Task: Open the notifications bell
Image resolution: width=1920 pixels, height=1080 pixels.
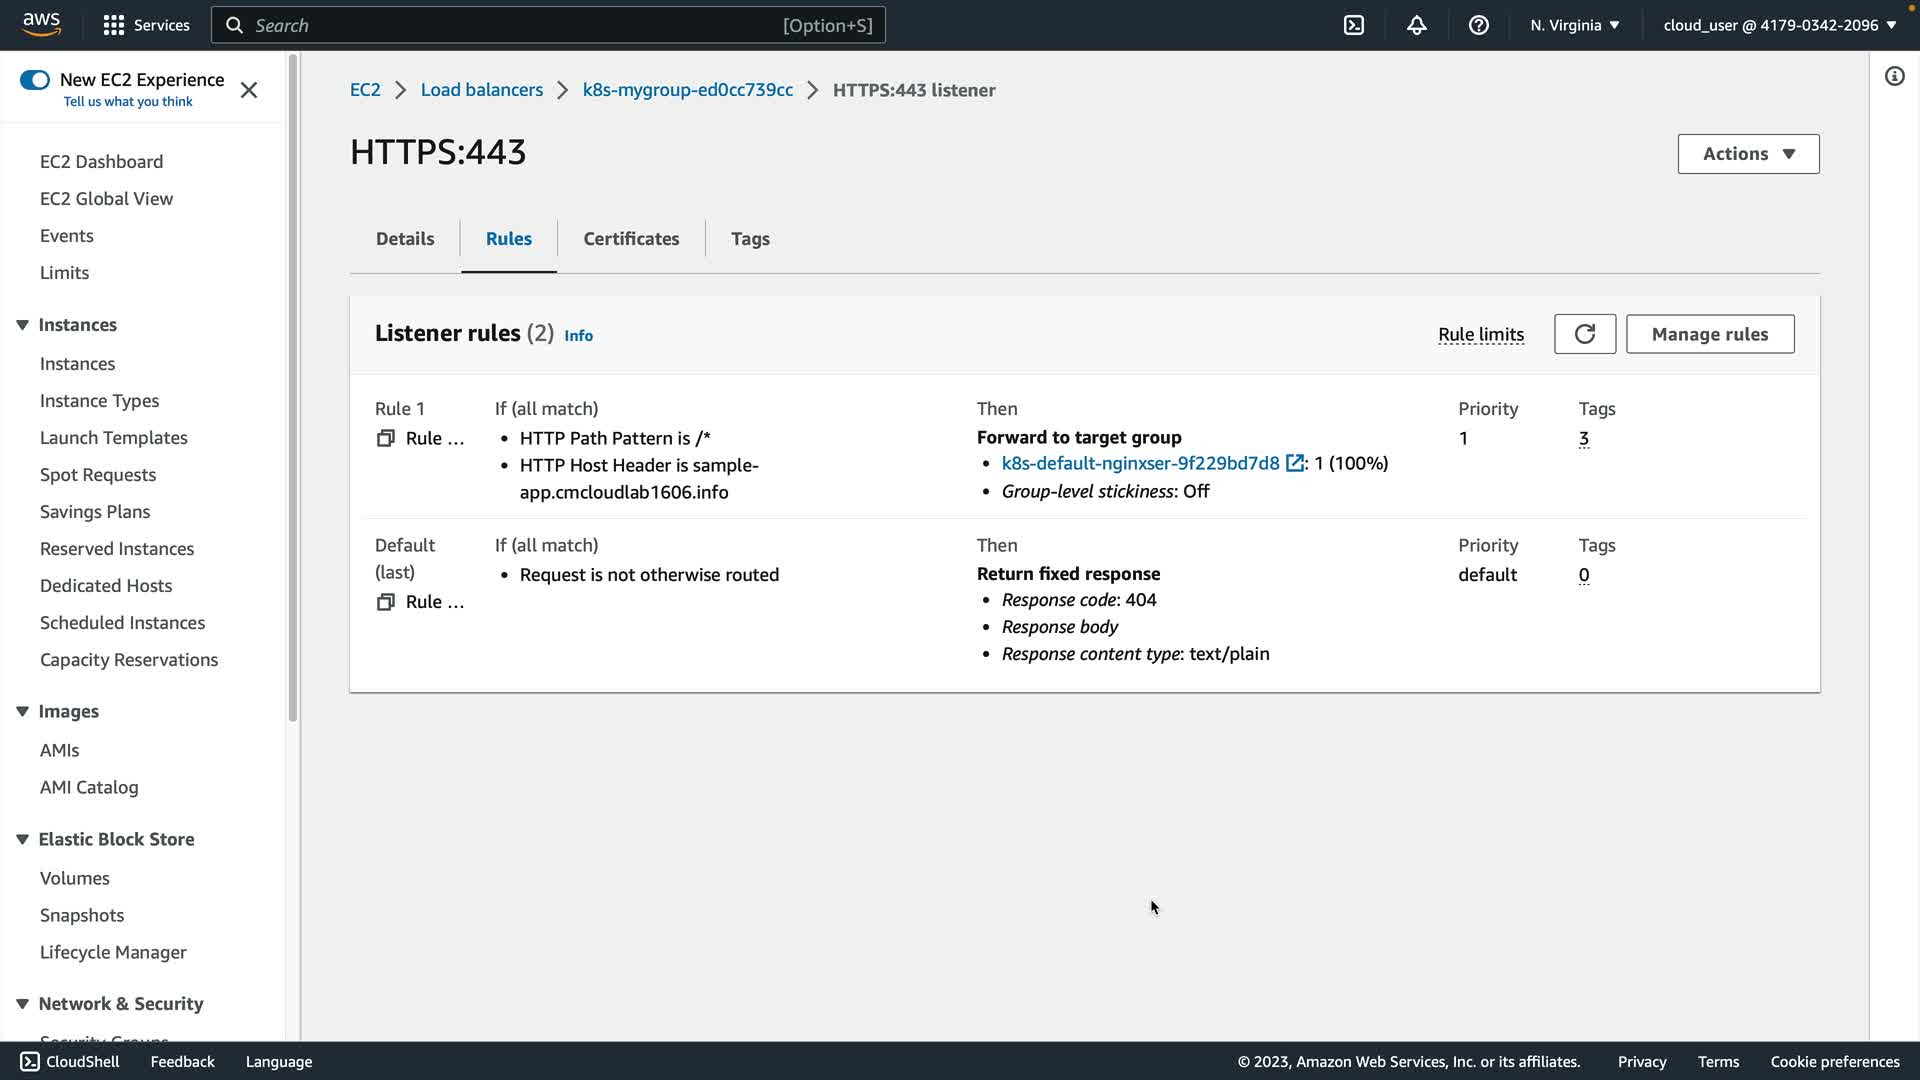Action: (1416, 25)
